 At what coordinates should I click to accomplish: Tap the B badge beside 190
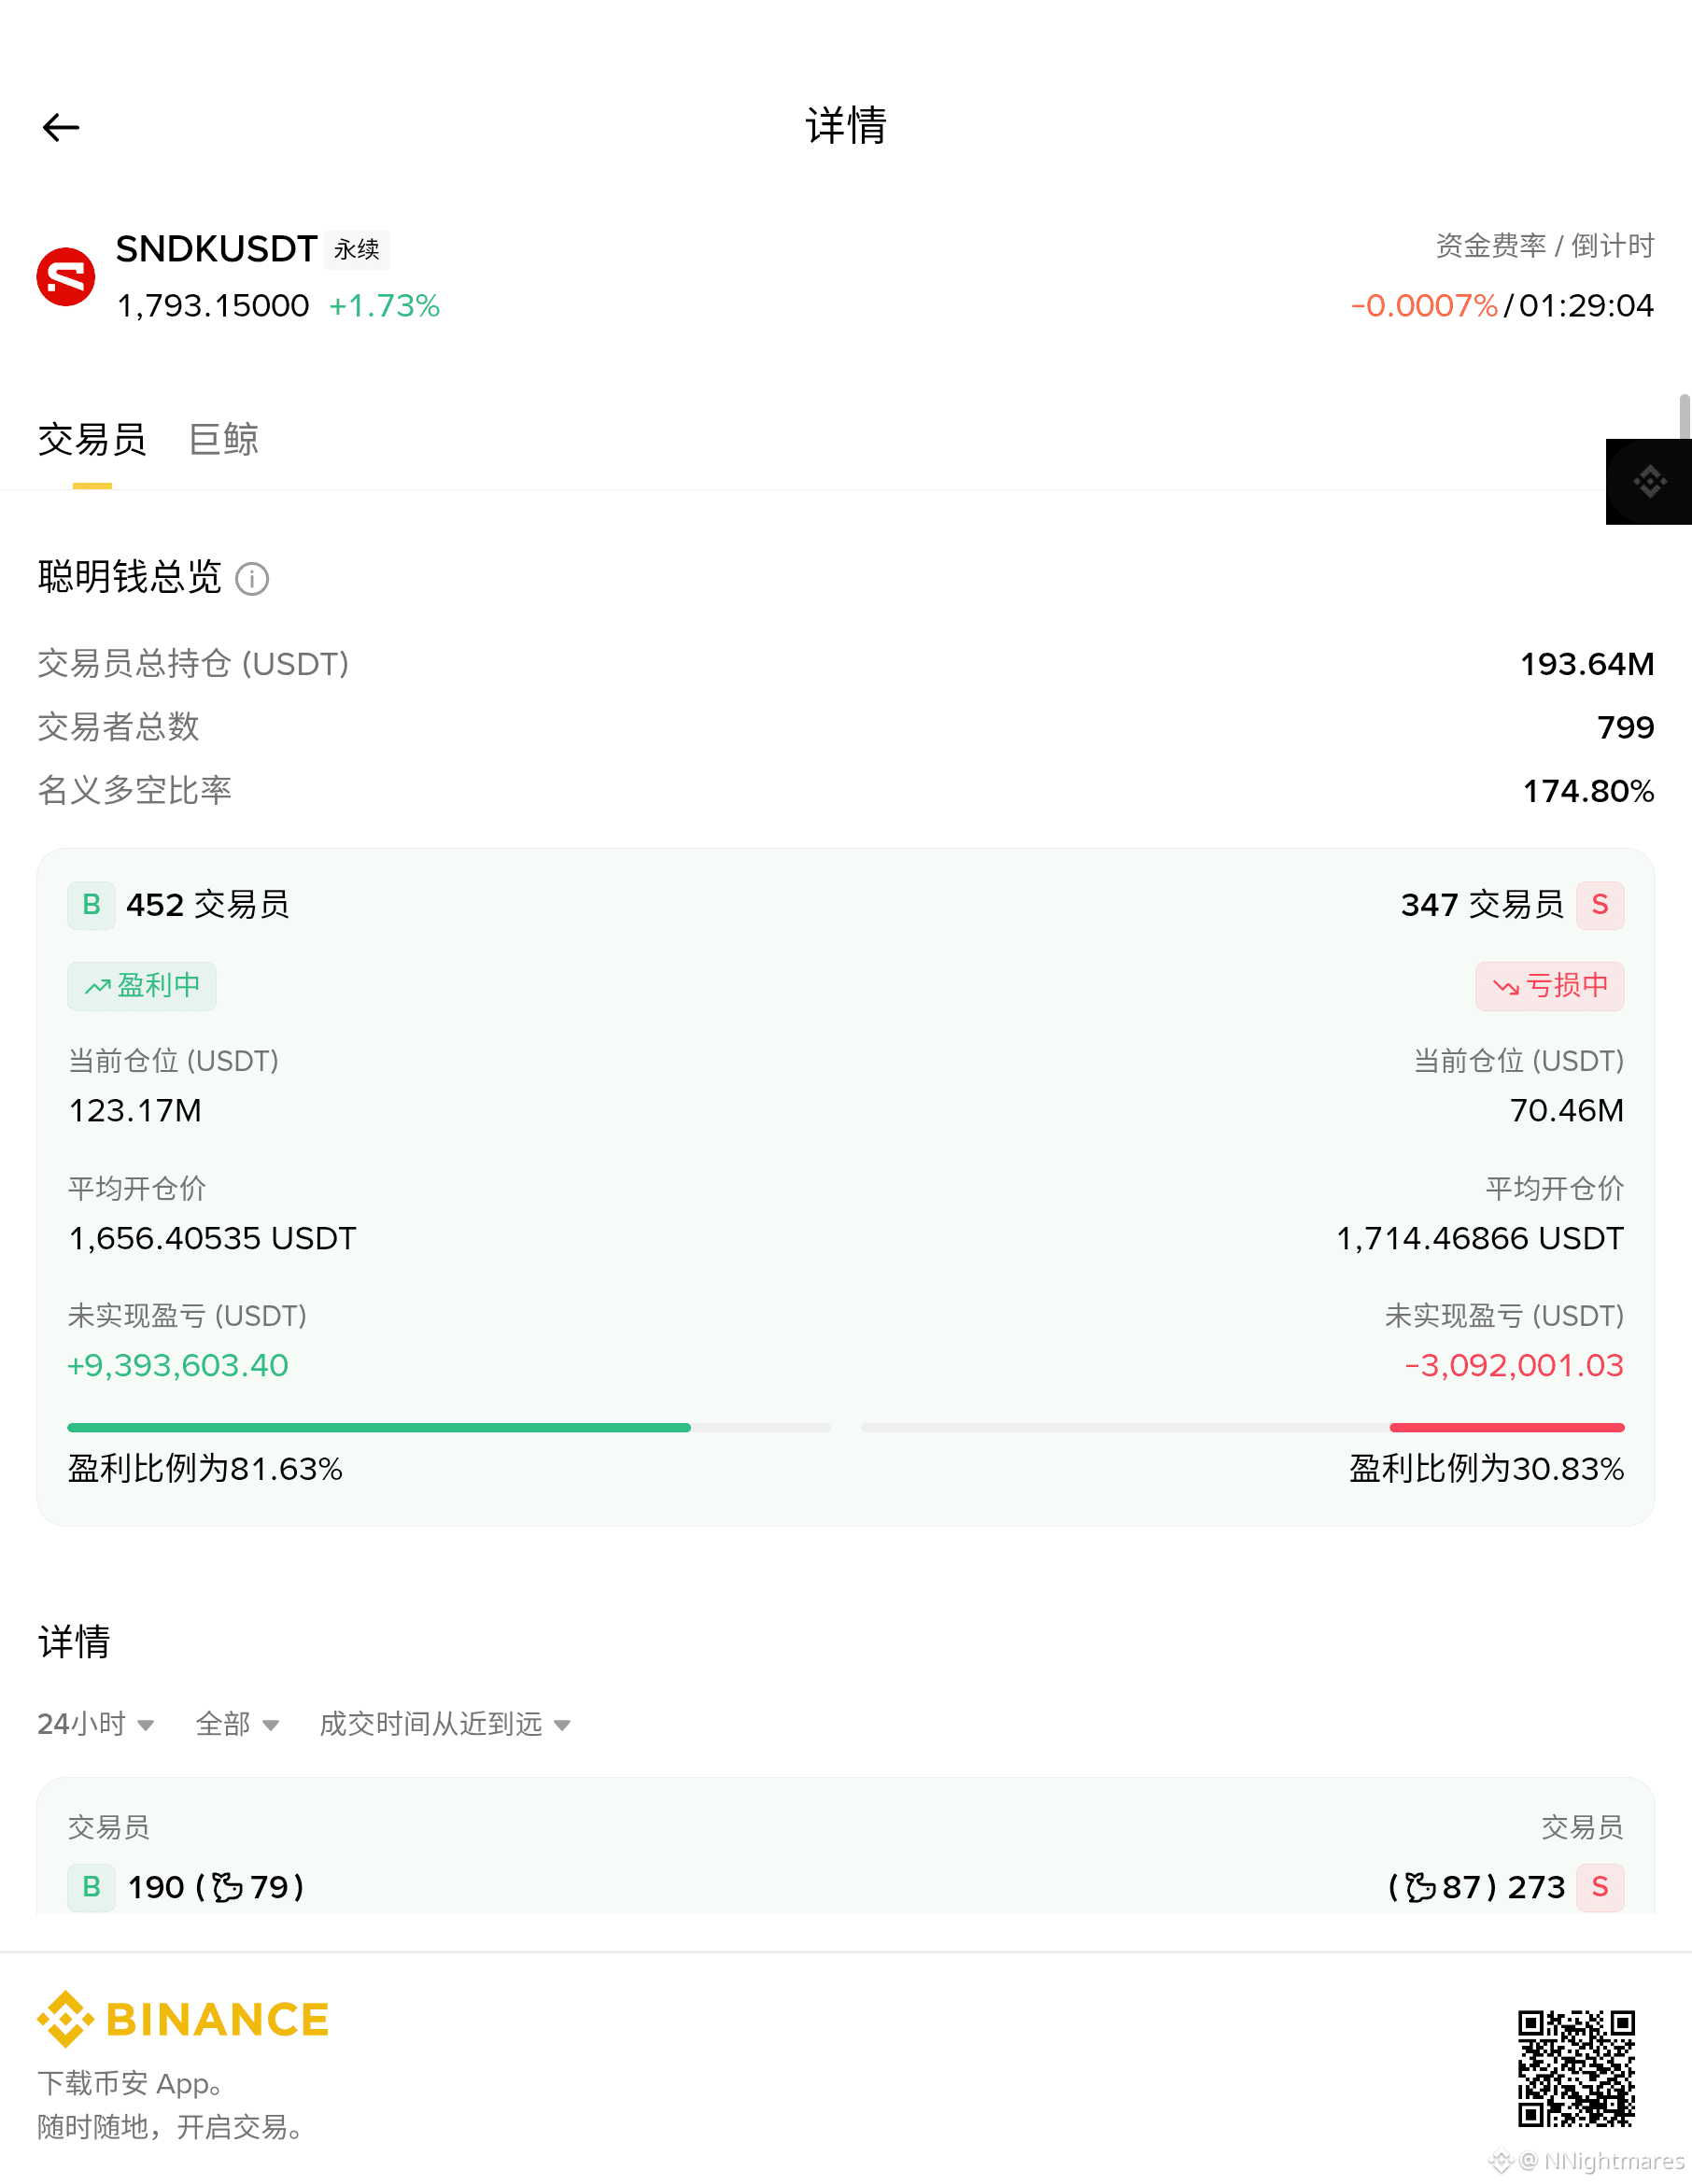point(91,1887)
